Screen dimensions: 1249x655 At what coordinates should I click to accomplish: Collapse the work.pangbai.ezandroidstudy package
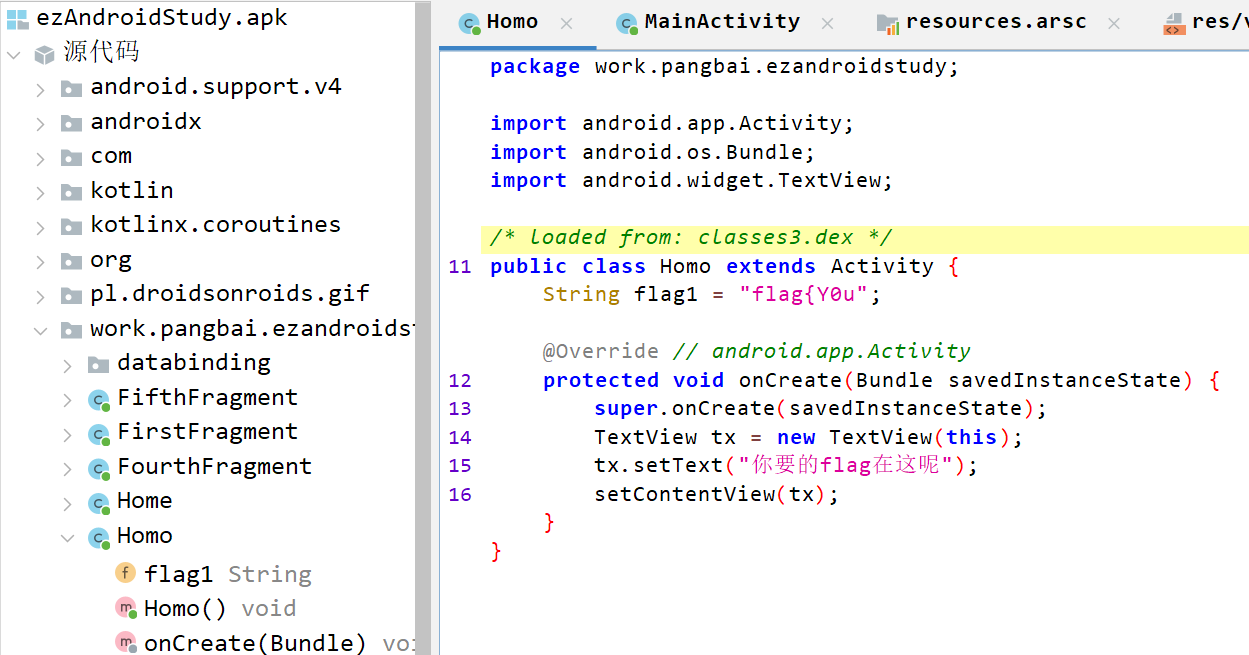pyautogui.click(x=40, y=330)
